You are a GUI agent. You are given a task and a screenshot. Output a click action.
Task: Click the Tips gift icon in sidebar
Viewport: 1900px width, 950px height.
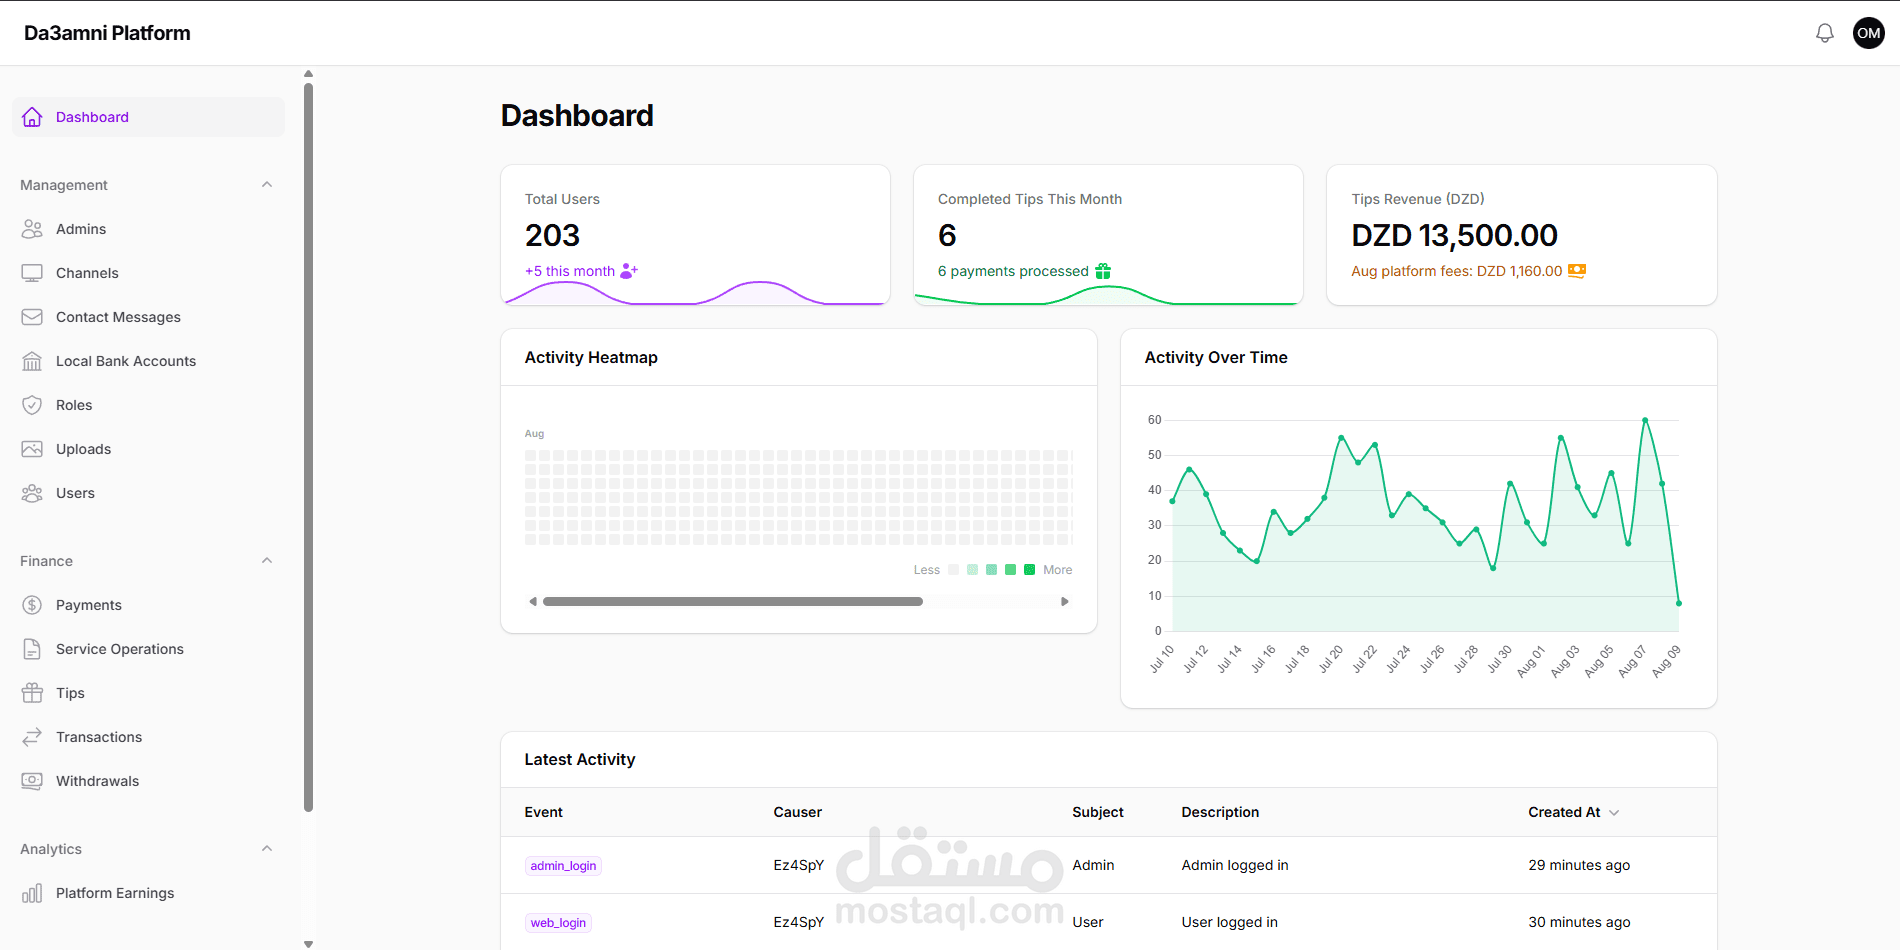click(x=32, y=693)
